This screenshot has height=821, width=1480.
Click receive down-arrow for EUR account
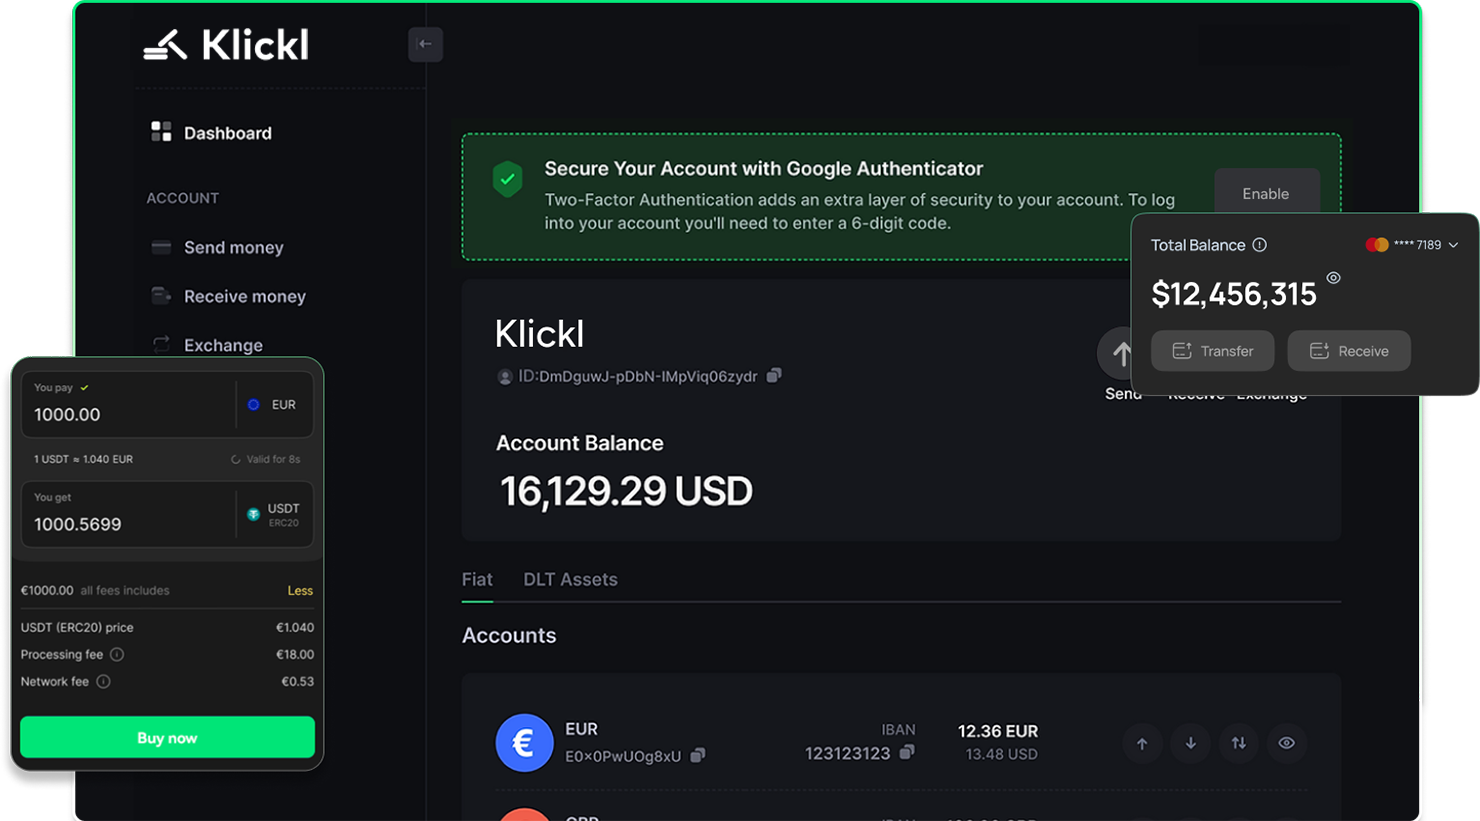1190,743
